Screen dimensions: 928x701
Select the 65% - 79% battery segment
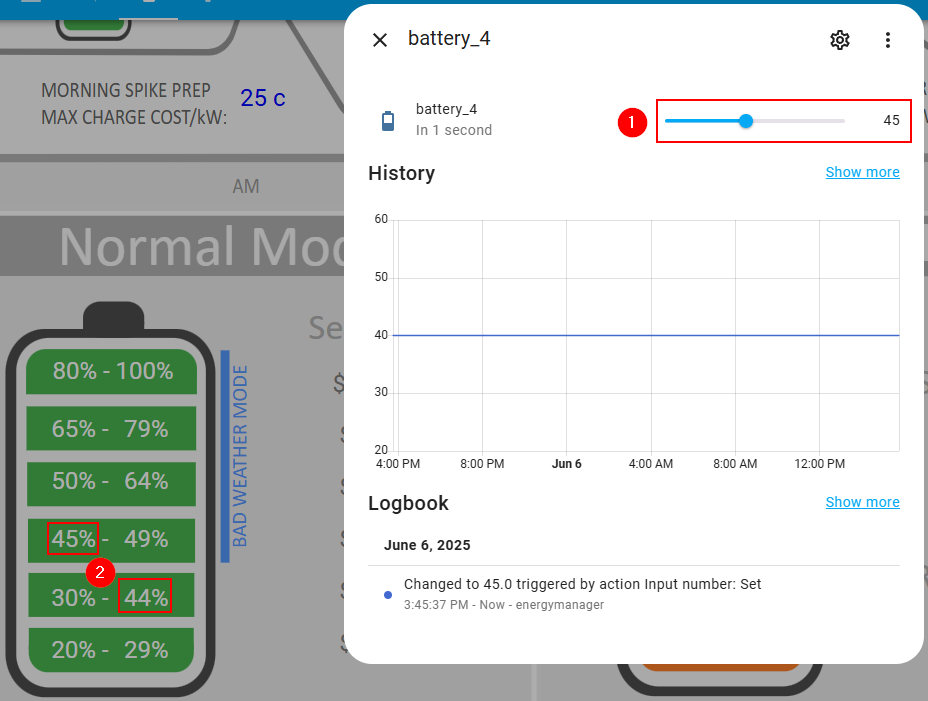[111, 429]
